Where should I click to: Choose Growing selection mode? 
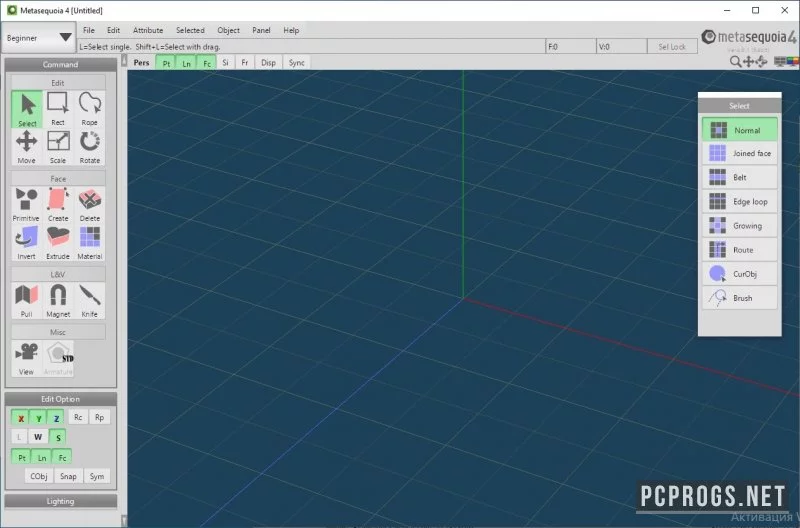pos(740,225)
